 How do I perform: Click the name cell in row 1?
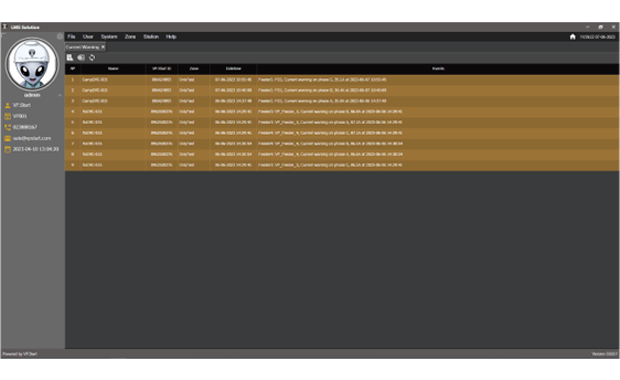pyautogui.click(x=113, y=80)
